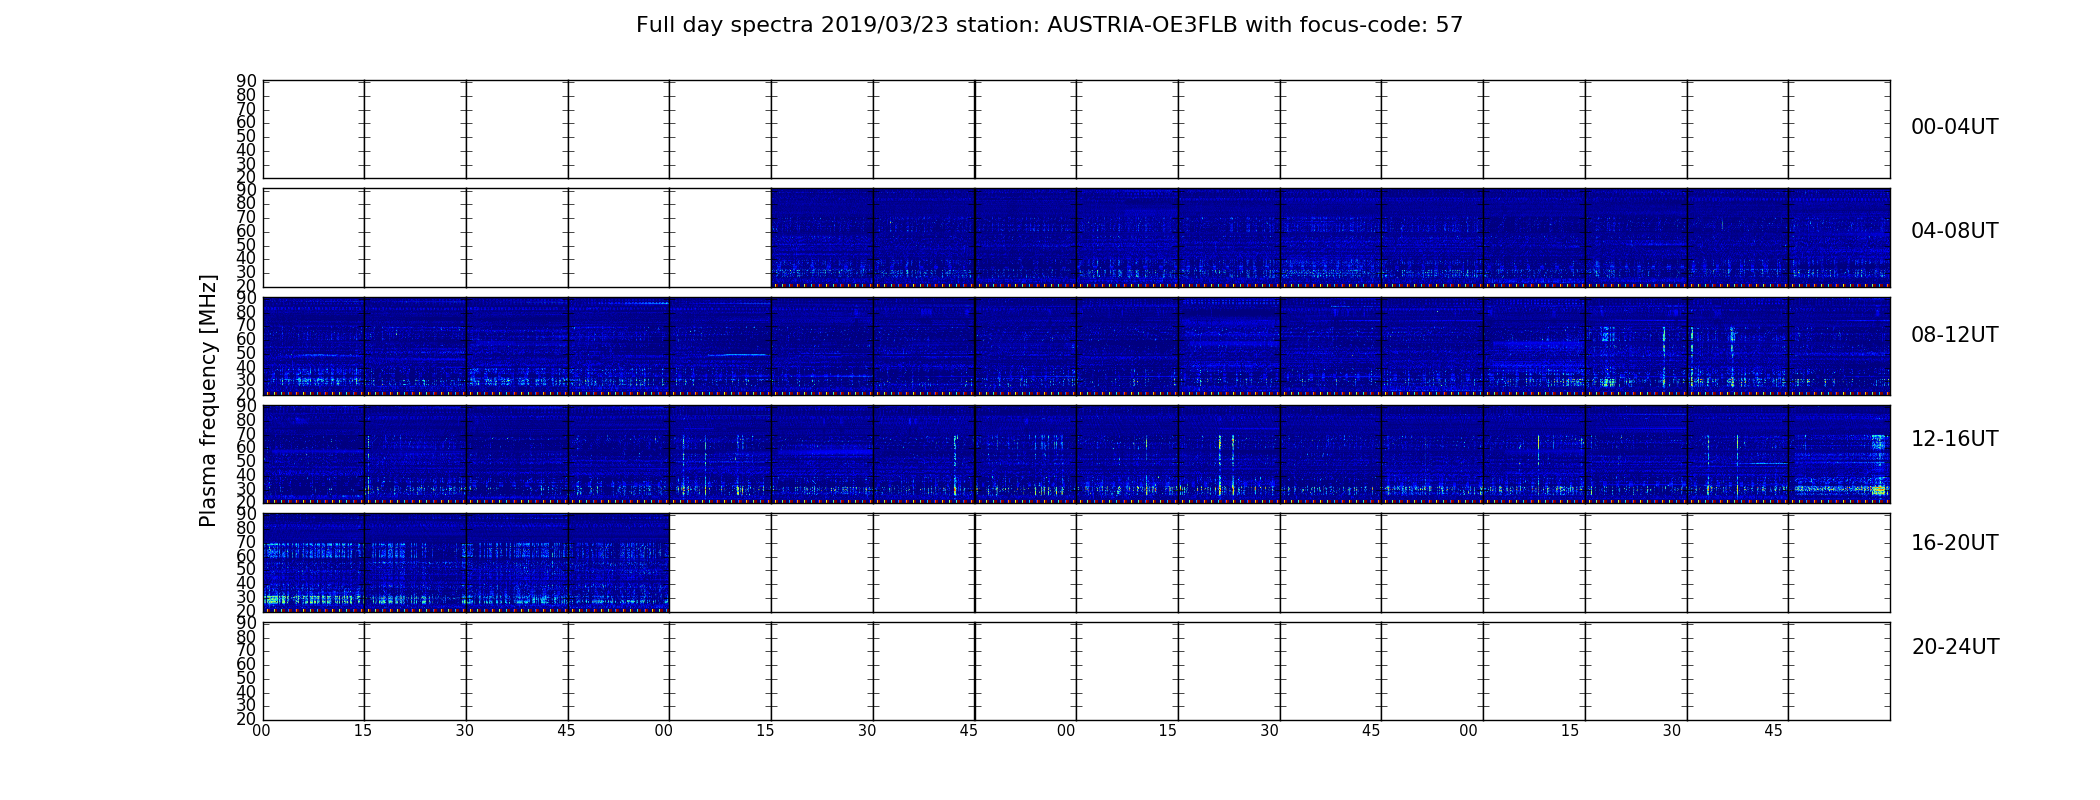
Task: Select the 04-08UT row label
Action: coord(1954,231)
